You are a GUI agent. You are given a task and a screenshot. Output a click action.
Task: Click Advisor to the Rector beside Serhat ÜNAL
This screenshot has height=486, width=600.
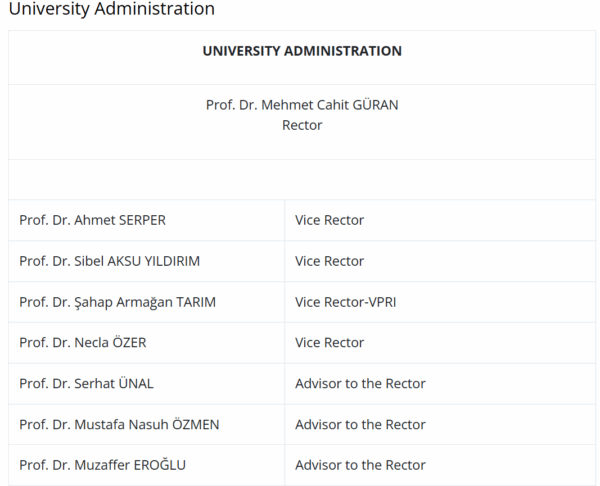[360, 383]
